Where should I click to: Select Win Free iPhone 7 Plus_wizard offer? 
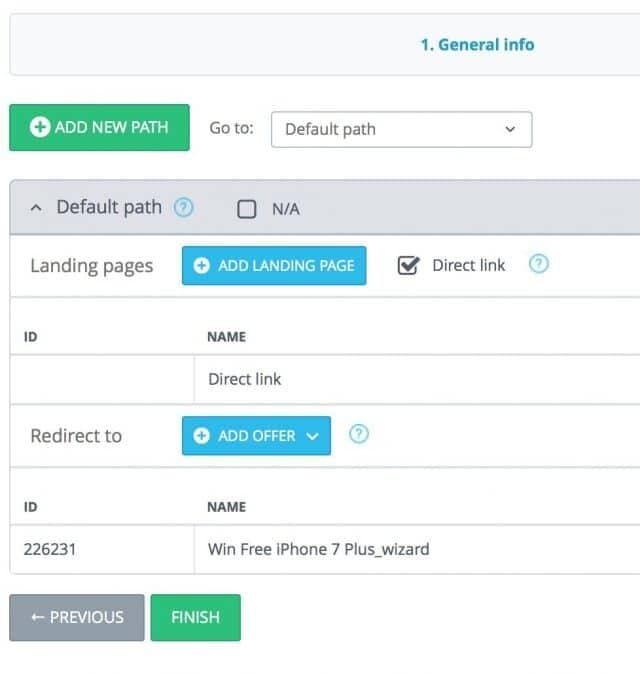[x=318, y=549]
